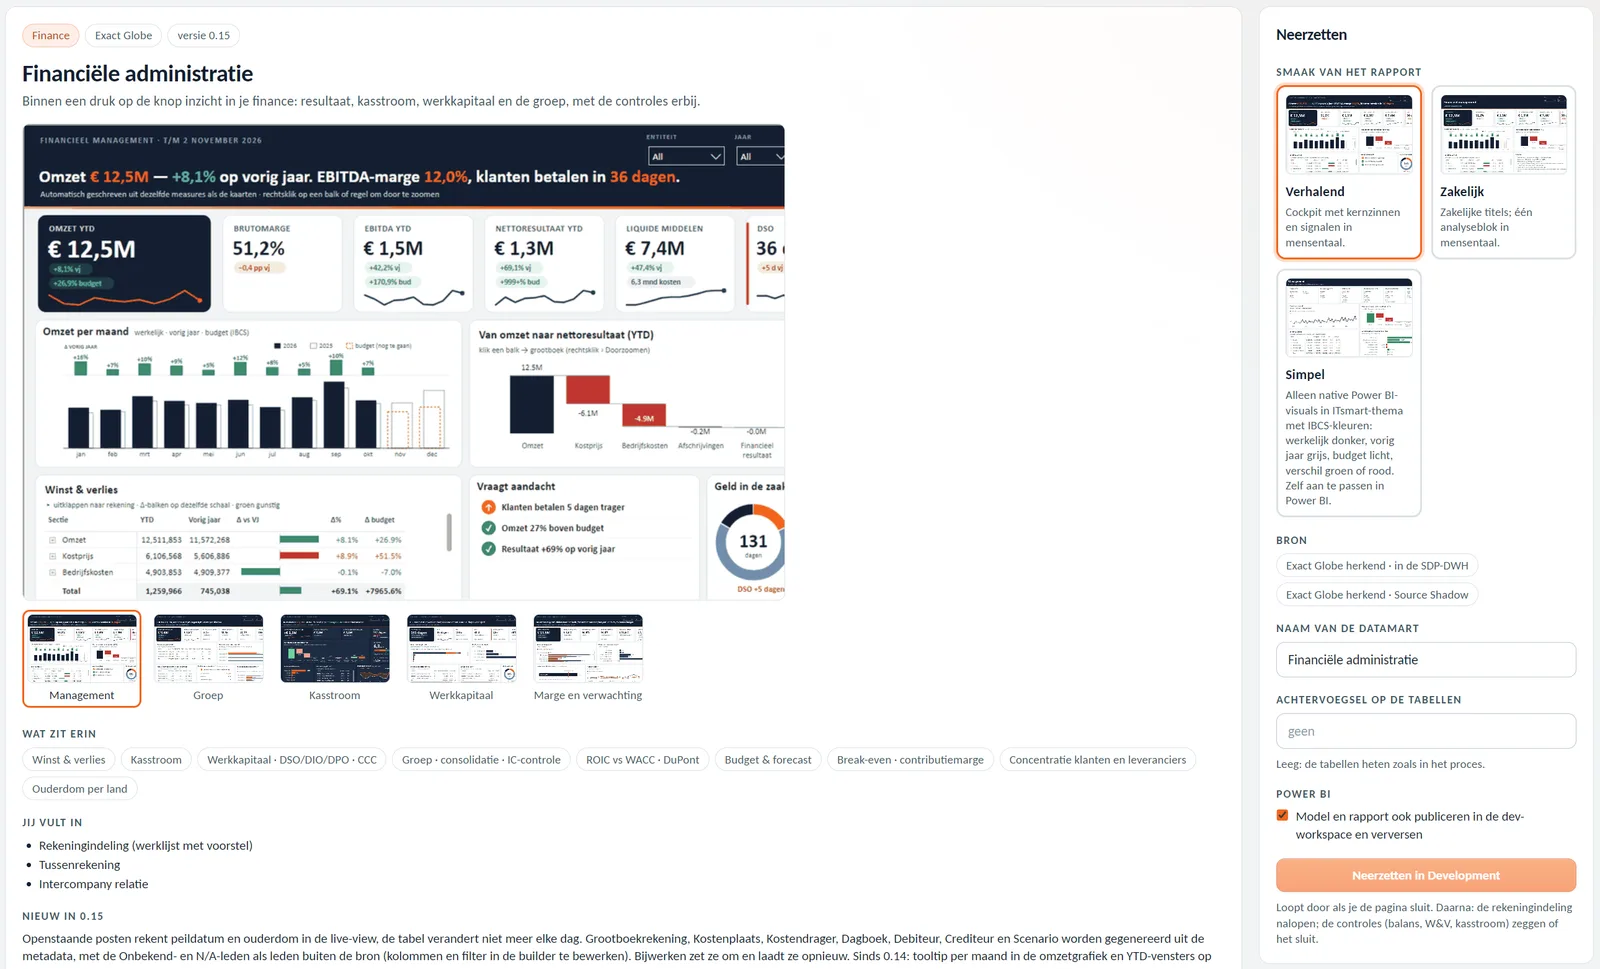Click the Finance tag chip
Viewport: 1600px width, 969px height.
51,36
